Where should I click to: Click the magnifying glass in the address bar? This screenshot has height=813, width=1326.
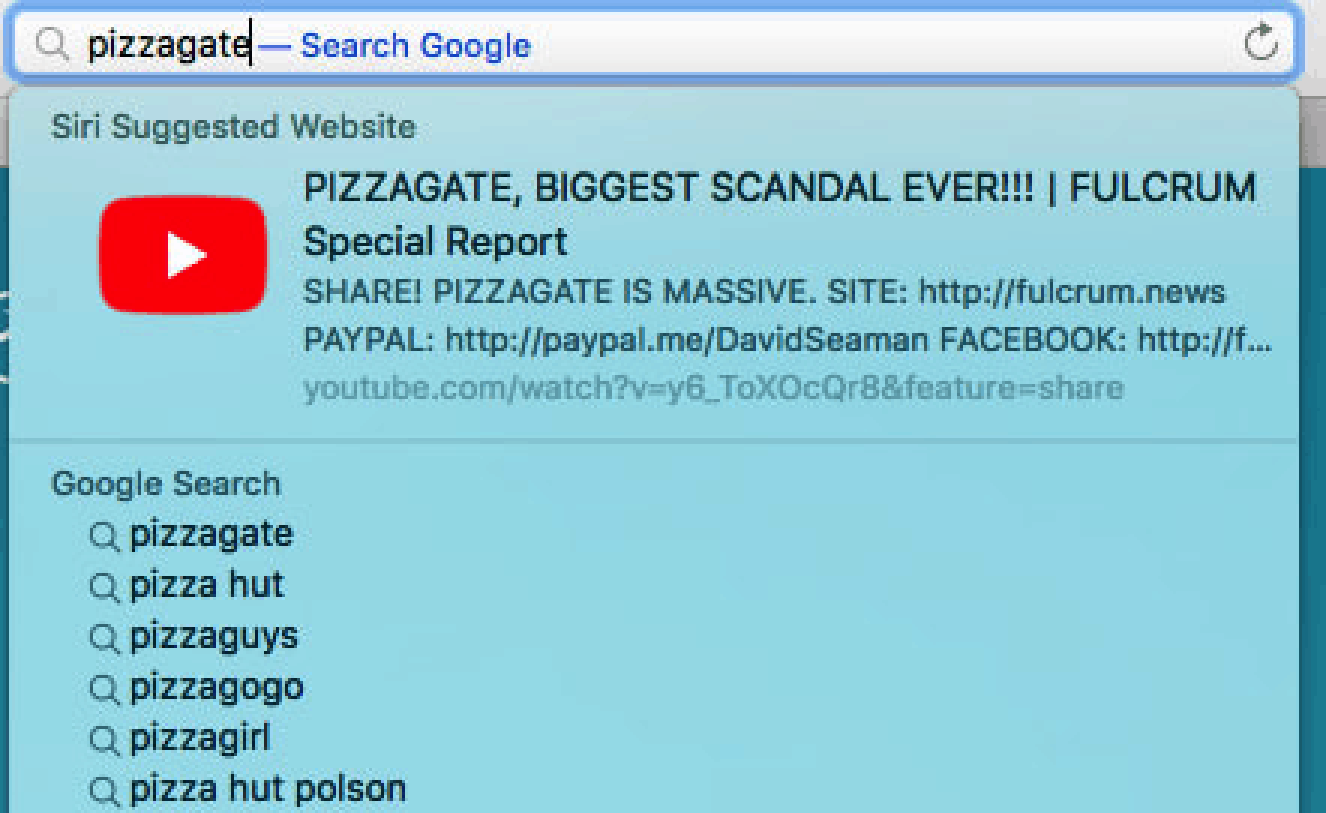click(52, 44)
